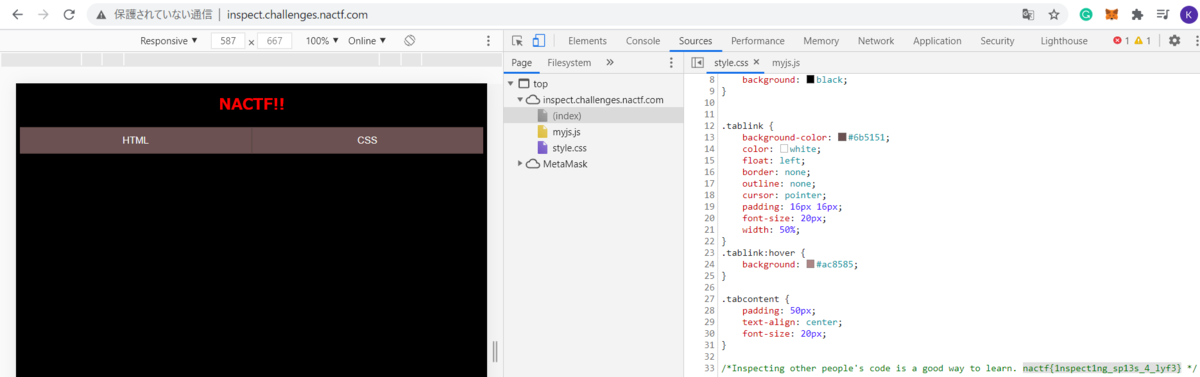Click the highlighted nactf flag text in comment

[1102, 368]
